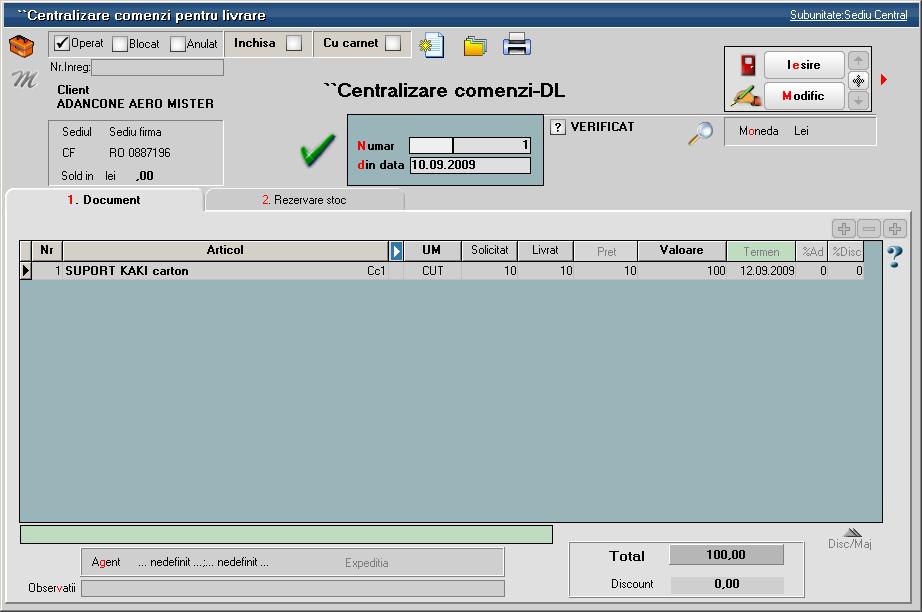
Task: Click the Iesire button
Action: coord(804,65)
